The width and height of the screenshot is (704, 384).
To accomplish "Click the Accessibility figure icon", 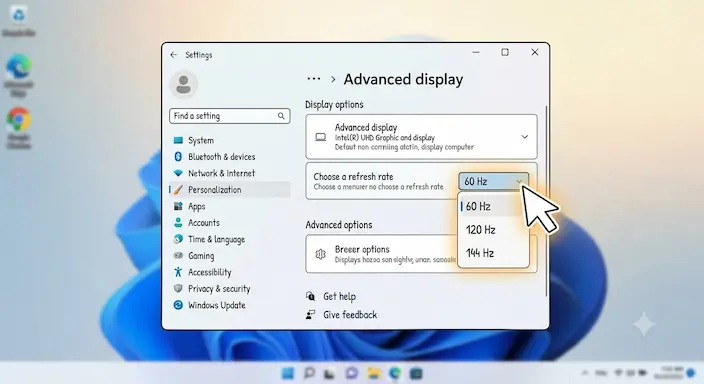I will [x=178, y=272].
